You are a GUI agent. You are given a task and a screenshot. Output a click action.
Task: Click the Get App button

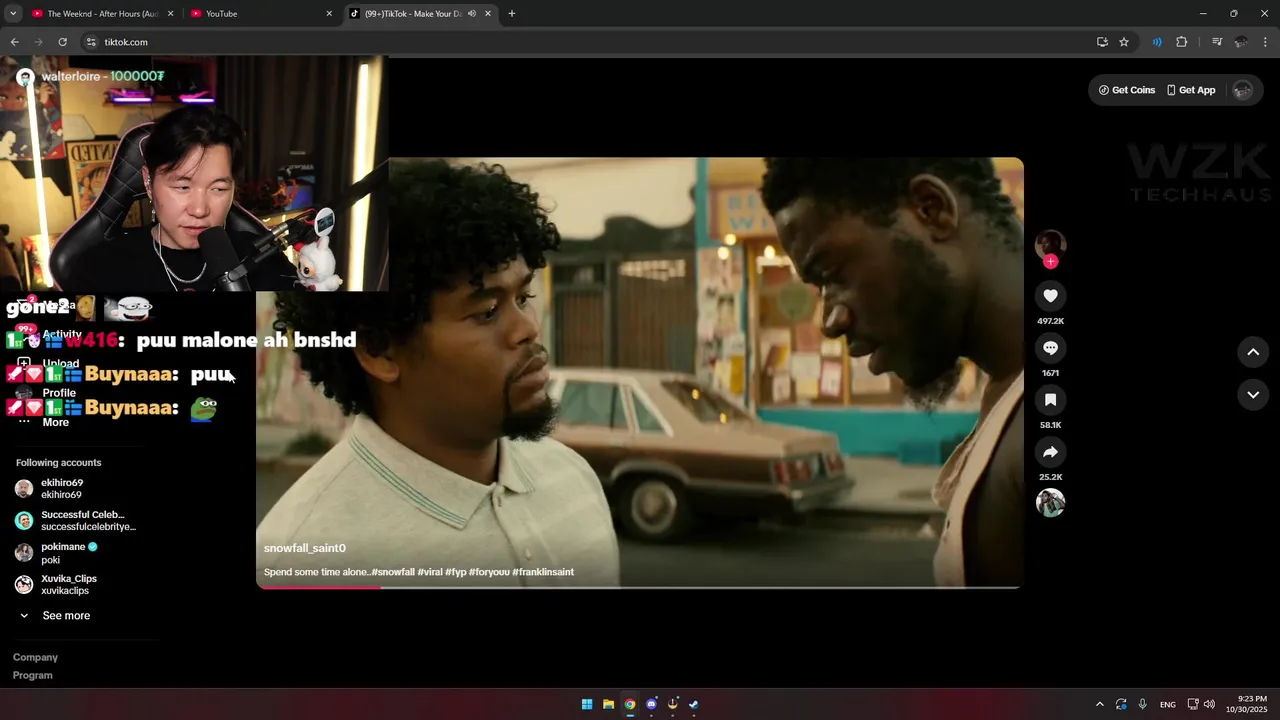[x=1191, y=90]
